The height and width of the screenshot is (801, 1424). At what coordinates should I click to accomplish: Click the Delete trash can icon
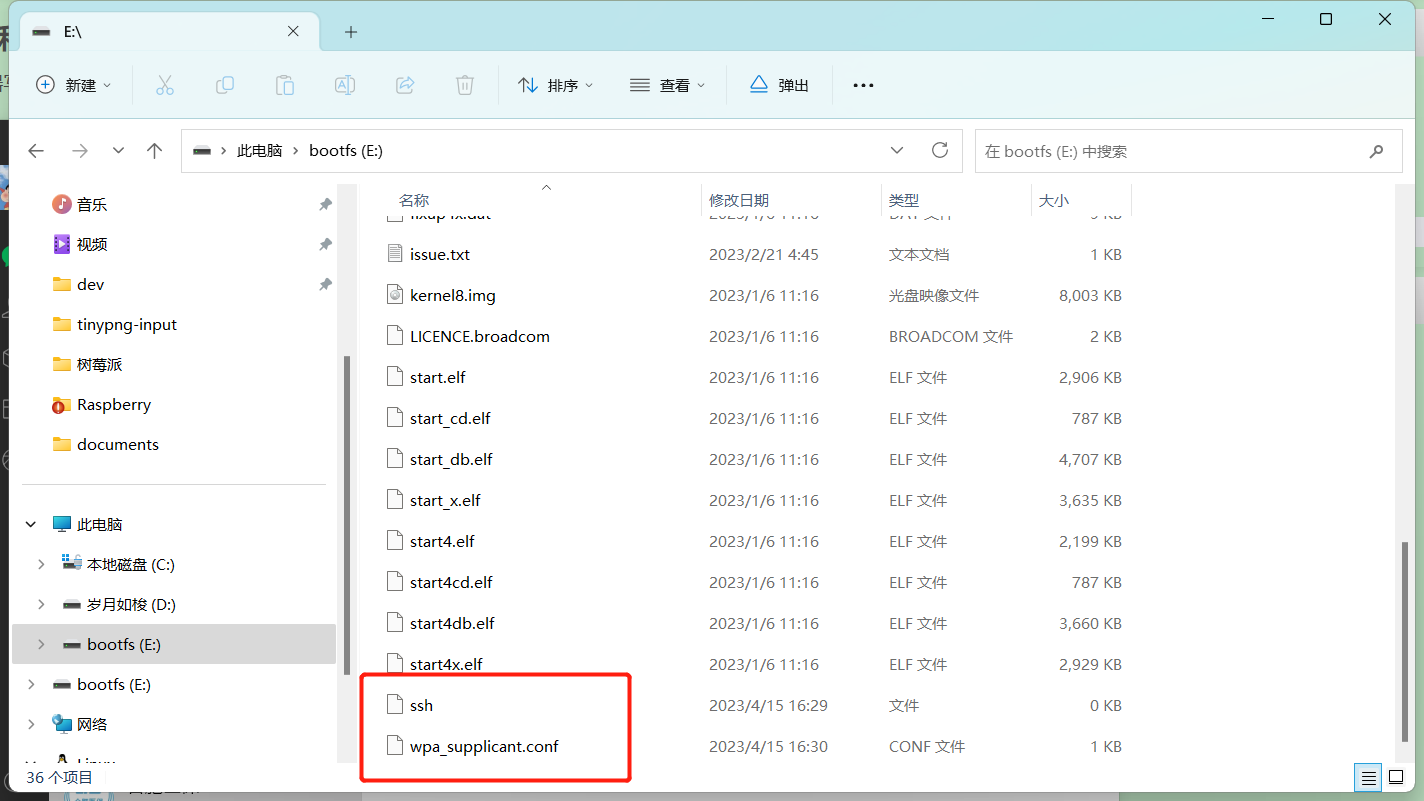(x=465, y=85)
